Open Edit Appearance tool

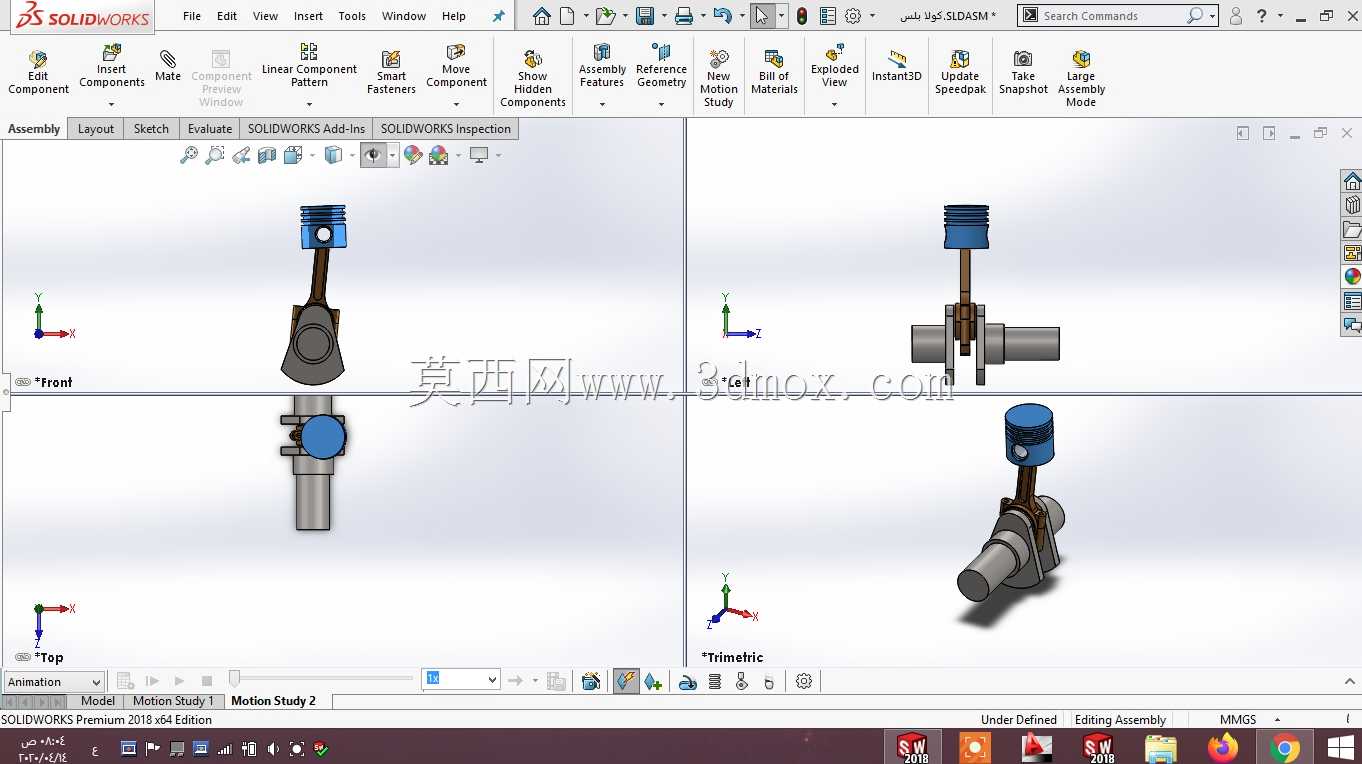pyautogui.click(x=413, y=155)
